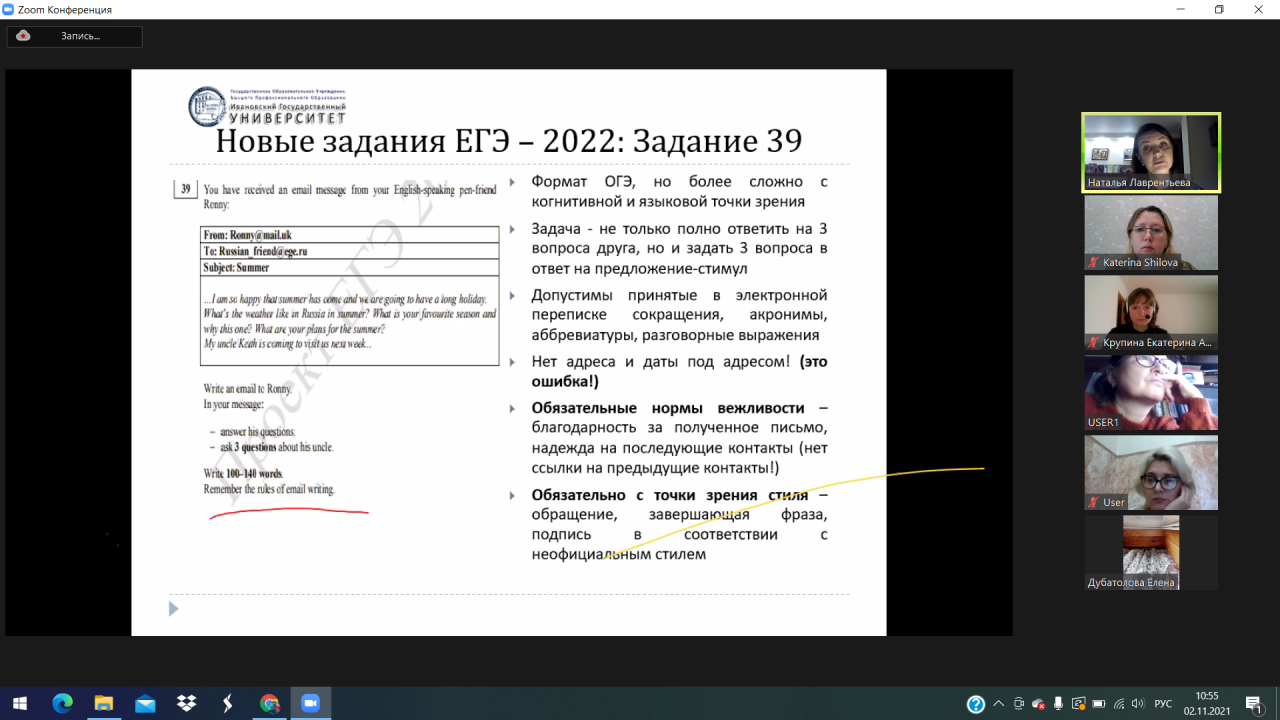This screenshot has height=720, width=1280.
Task: Open the volume control in system tray
Action: [1137, 704]
